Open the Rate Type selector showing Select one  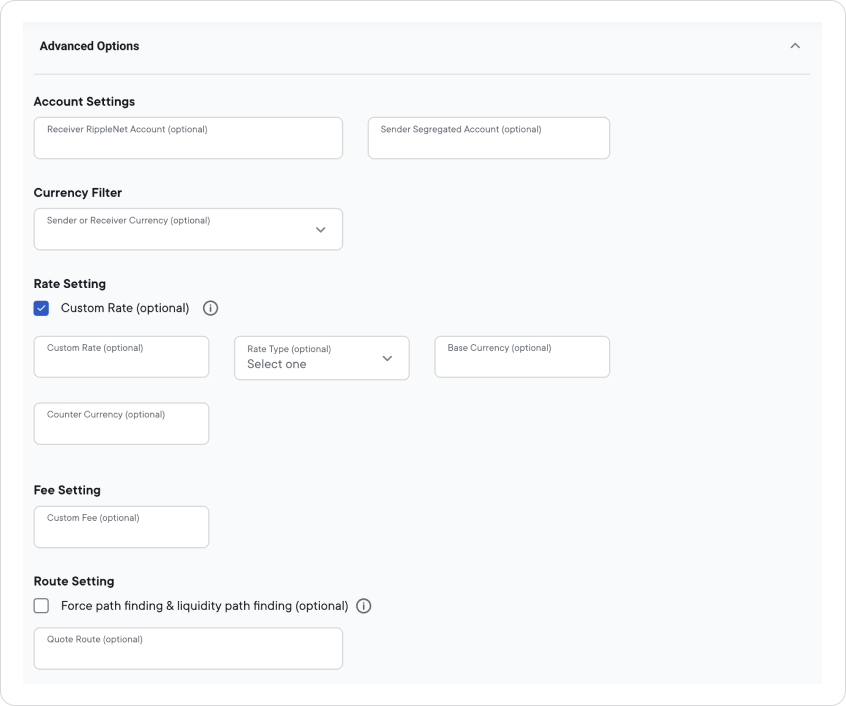coord(321,358)
